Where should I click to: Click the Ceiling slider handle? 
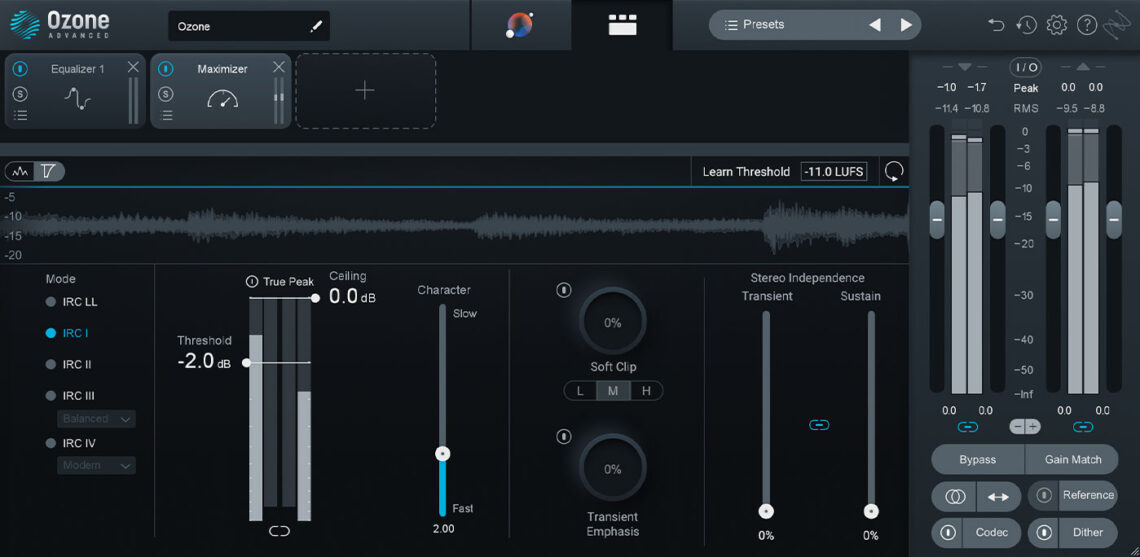tap(315, 298)
